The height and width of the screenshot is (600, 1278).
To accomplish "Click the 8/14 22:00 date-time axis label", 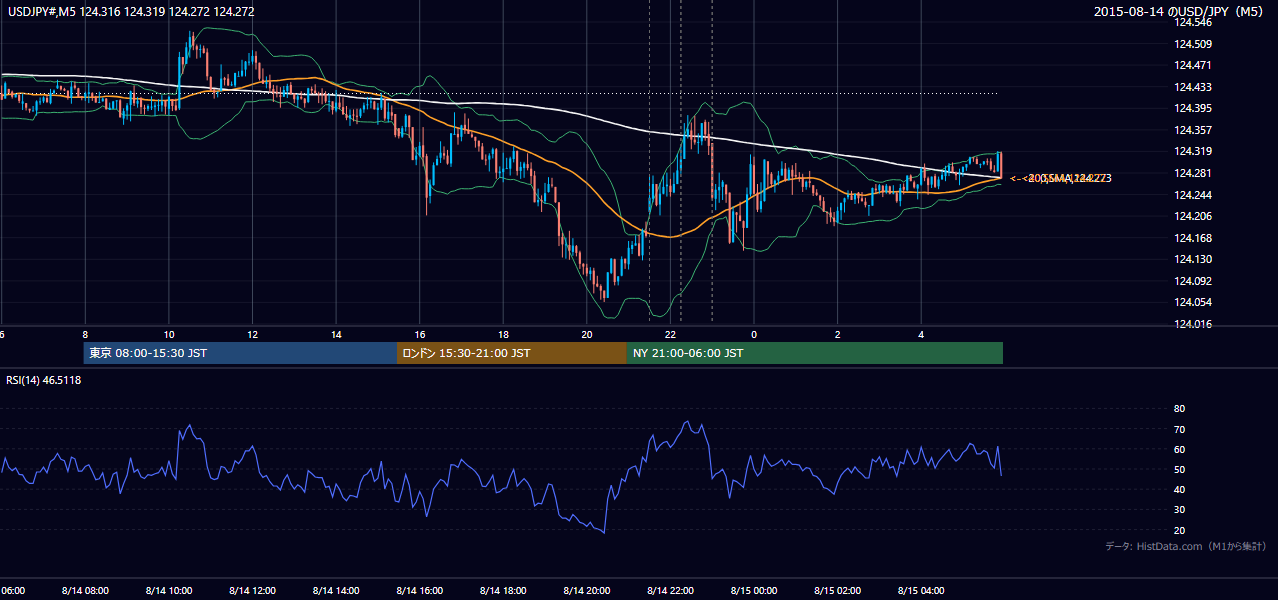I will [x=671, y=591].
